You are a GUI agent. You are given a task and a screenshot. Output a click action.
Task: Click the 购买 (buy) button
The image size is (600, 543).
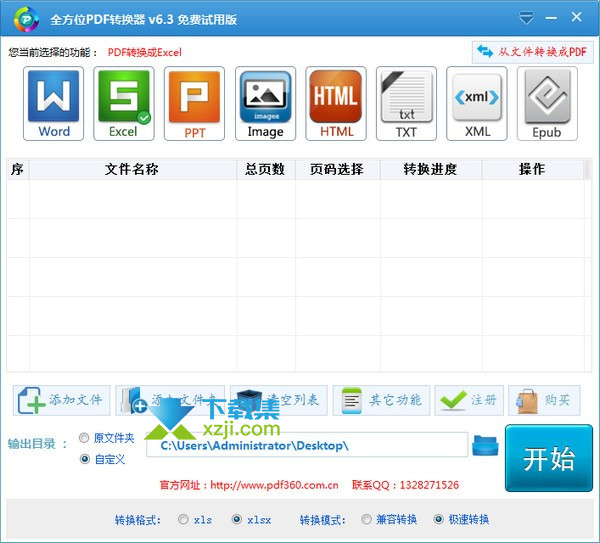(x=544, y=400)
